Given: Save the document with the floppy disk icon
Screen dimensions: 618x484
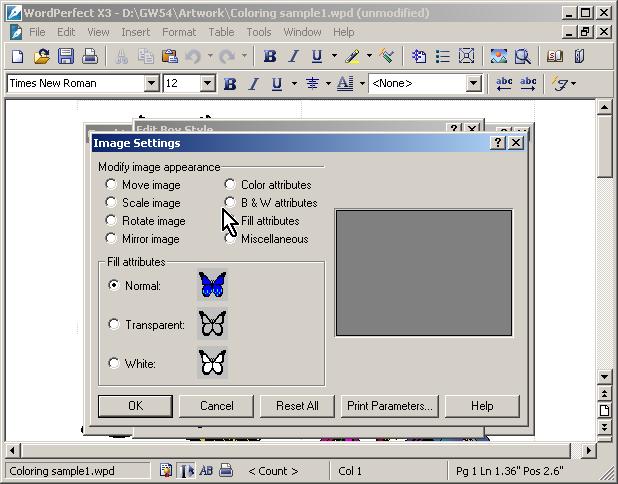Looking at the screenshot, I should pyautogui.click(x=66, y=56).
